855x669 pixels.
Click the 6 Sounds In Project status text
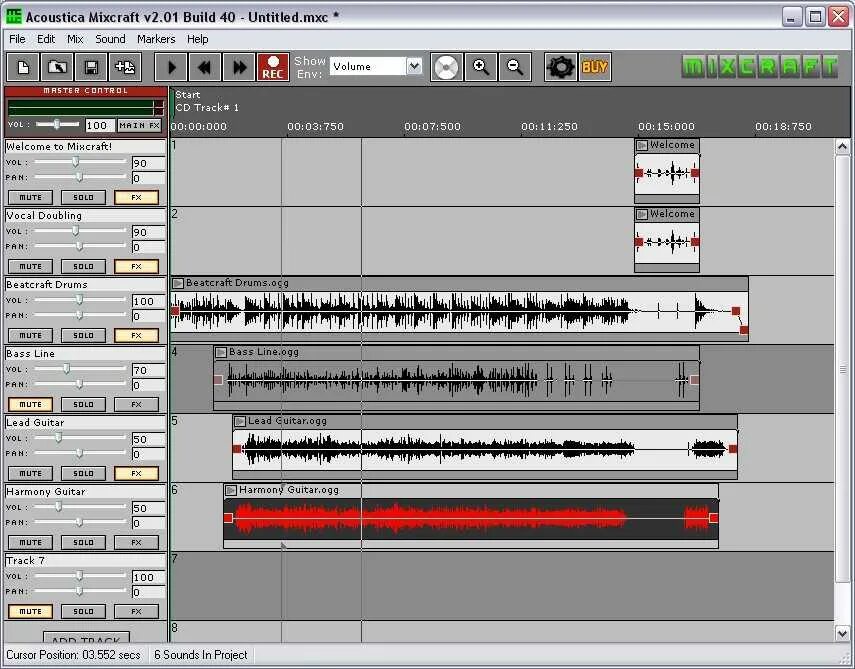pos(201,655)
